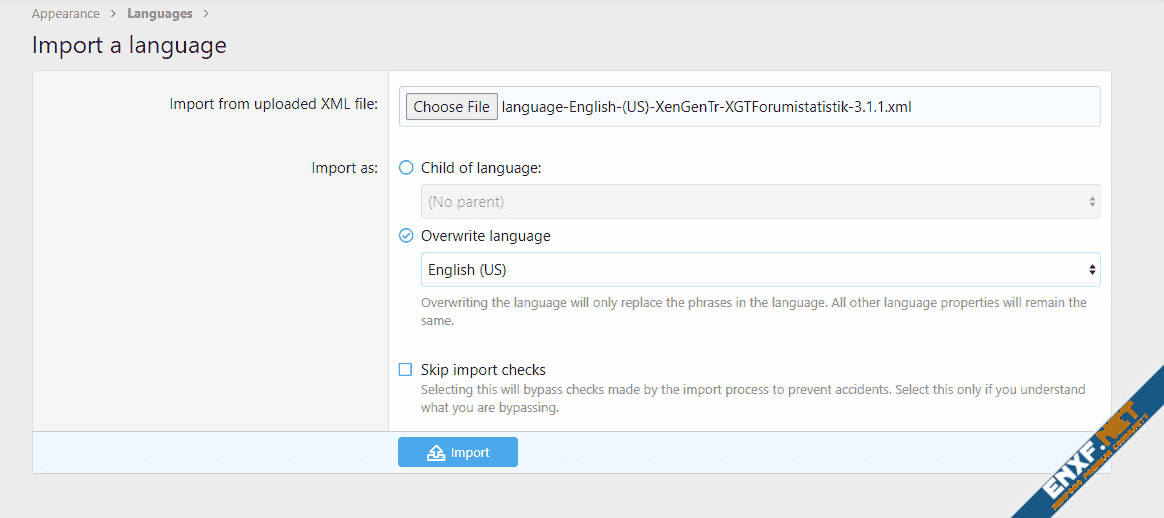This screenshot has width=1164, height=518.
Task: Enable the 'Skip import checks' checkbox
Action: pos(406,370)
